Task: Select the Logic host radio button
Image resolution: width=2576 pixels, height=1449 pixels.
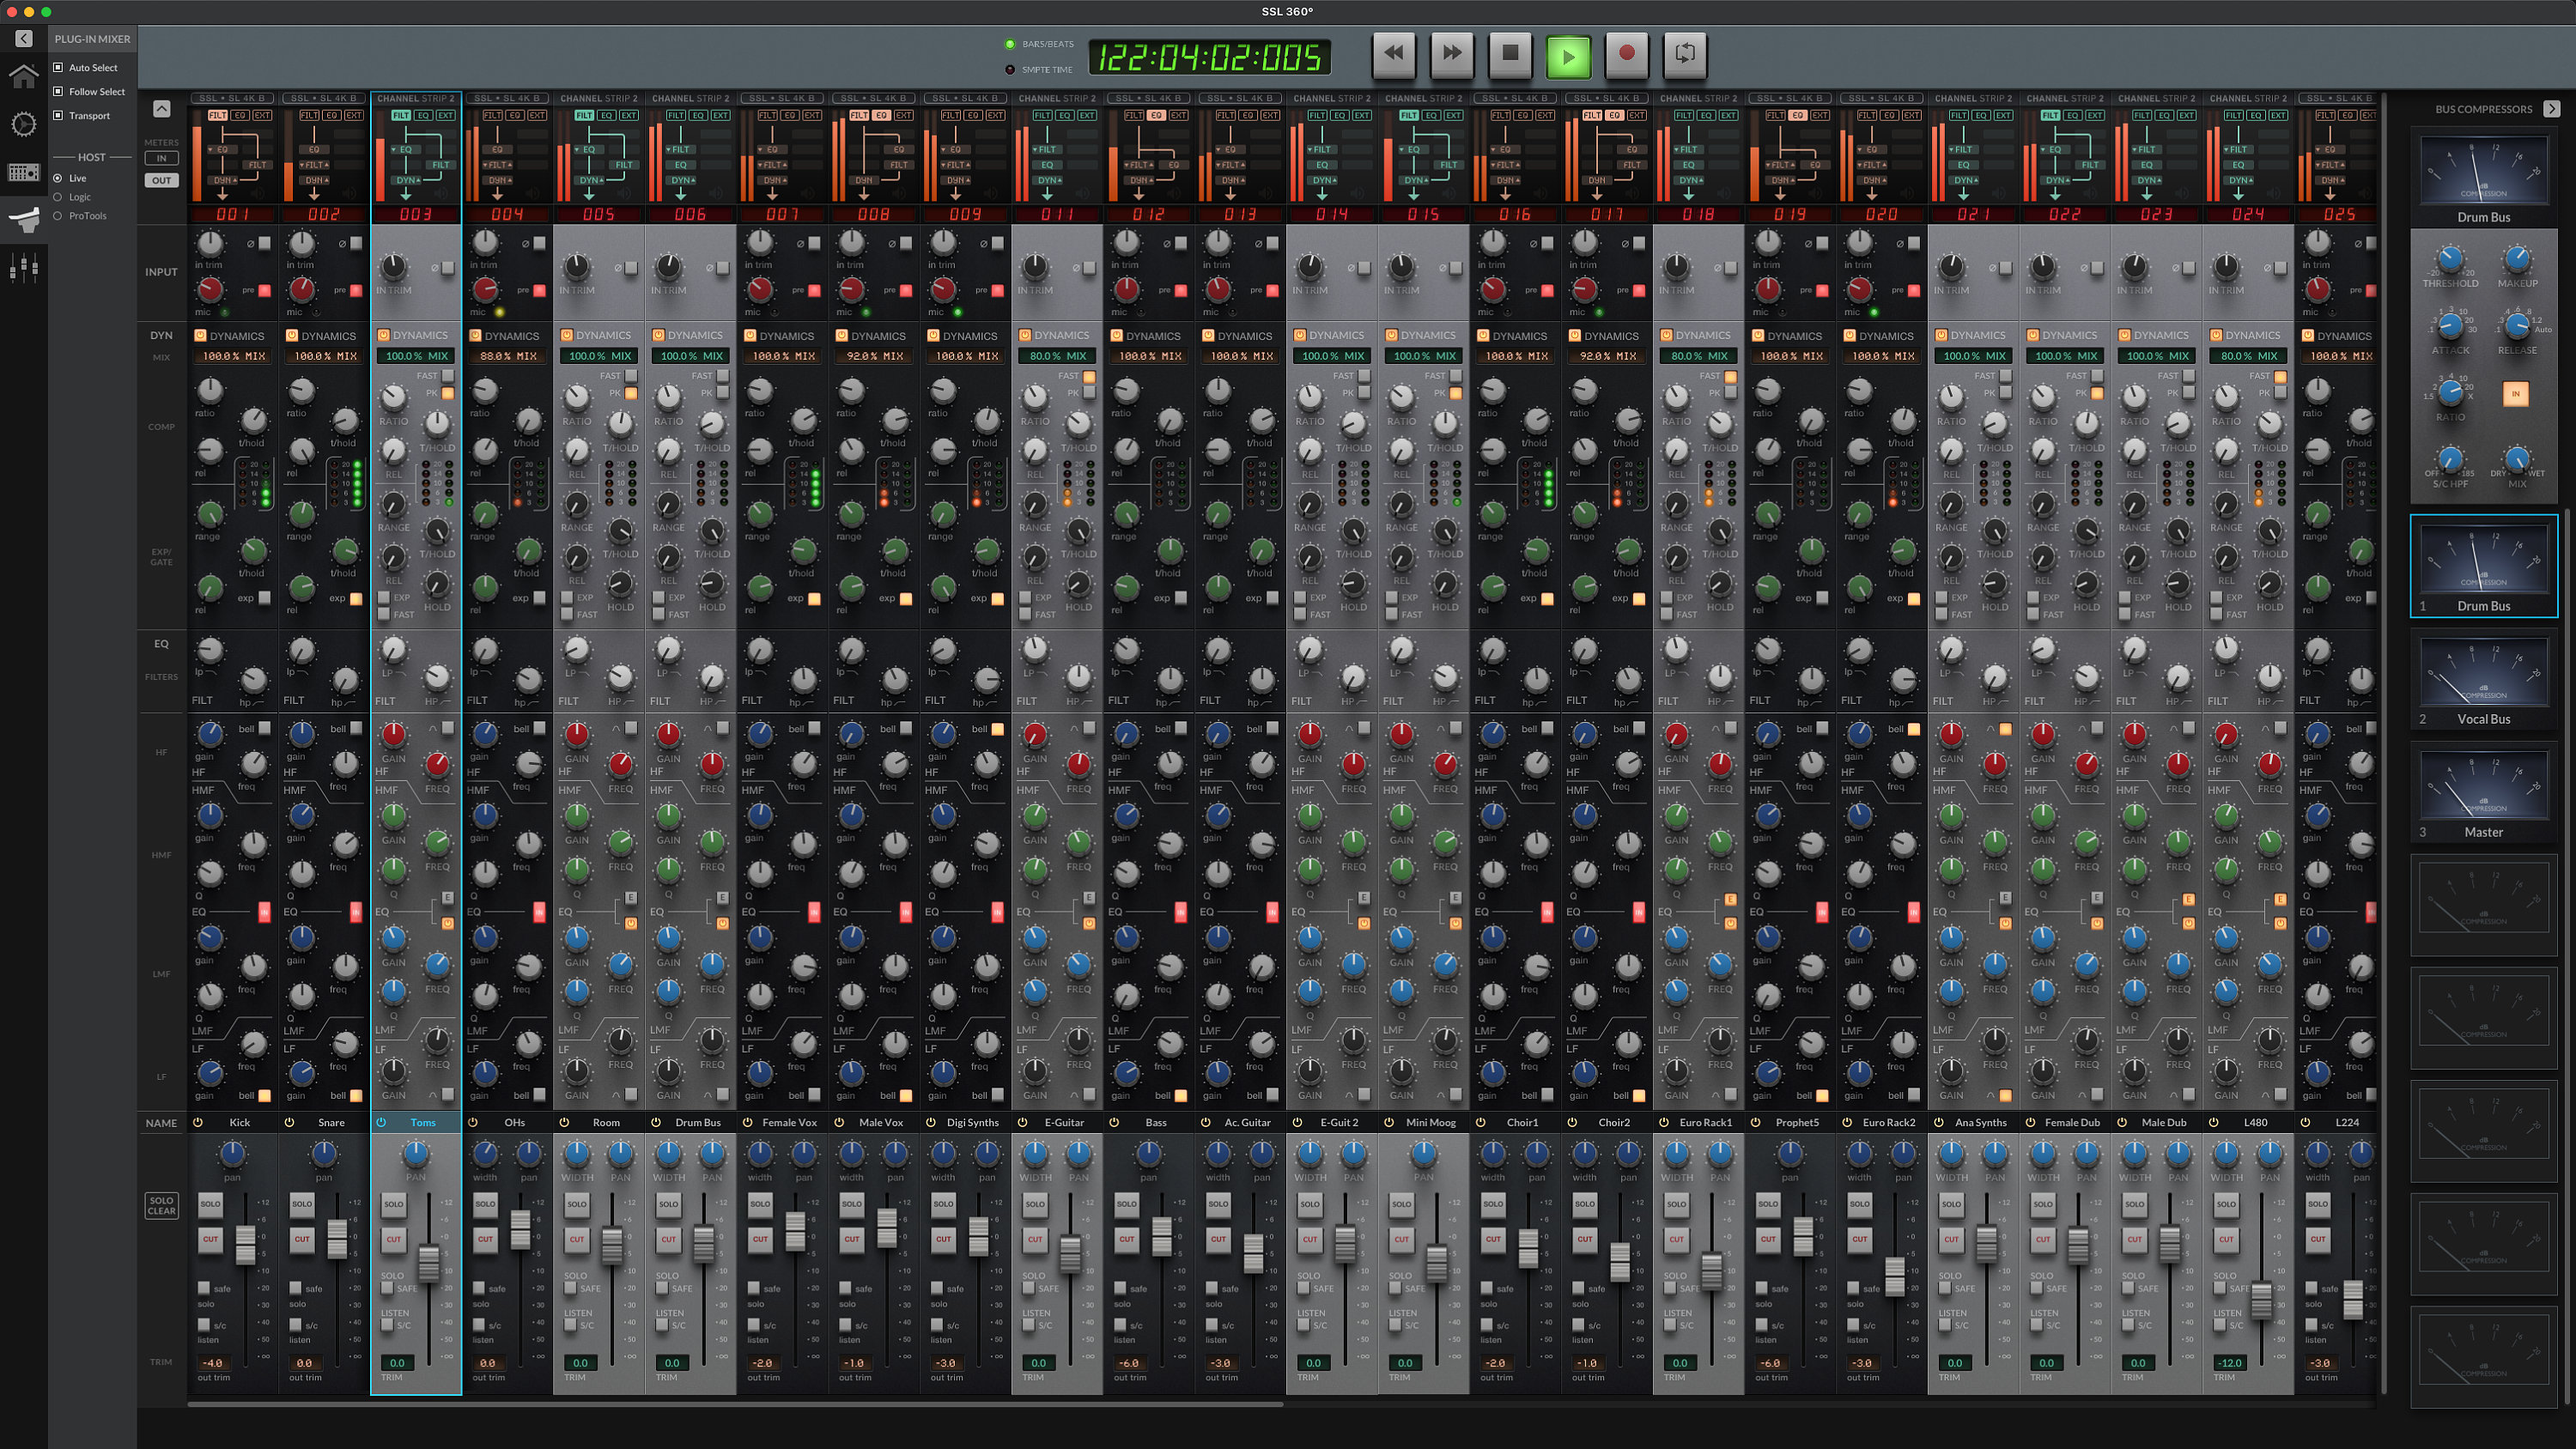Action: (x=58, y=197)
